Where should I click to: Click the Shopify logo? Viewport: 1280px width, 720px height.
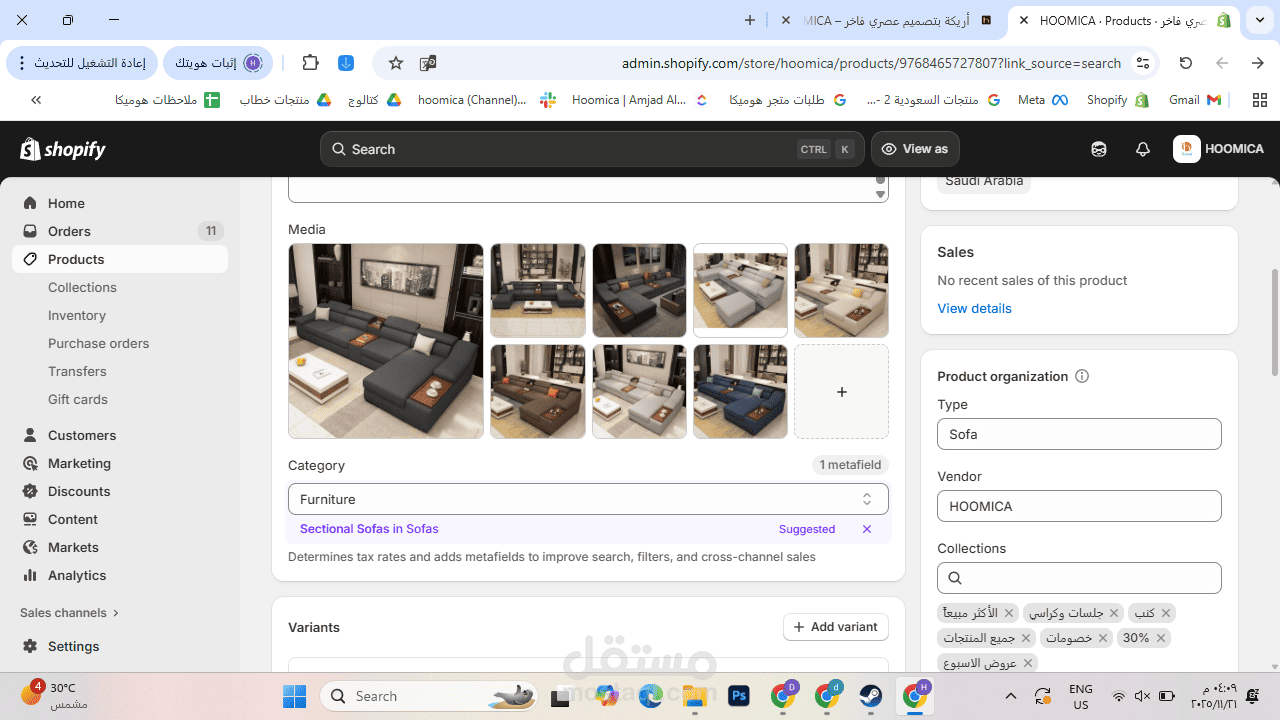[63, 149]
